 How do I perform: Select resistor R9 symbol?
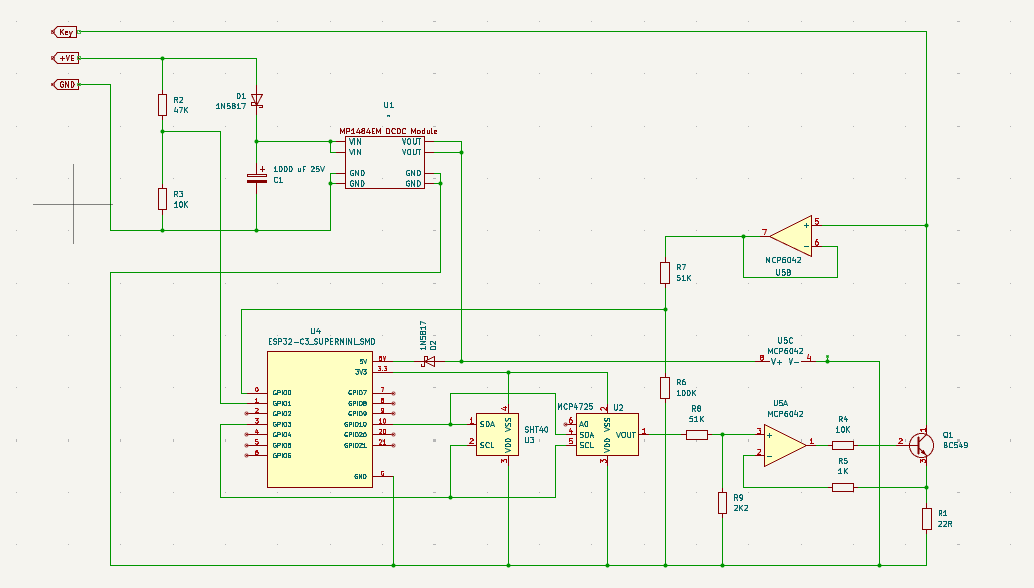coord(723,503)
